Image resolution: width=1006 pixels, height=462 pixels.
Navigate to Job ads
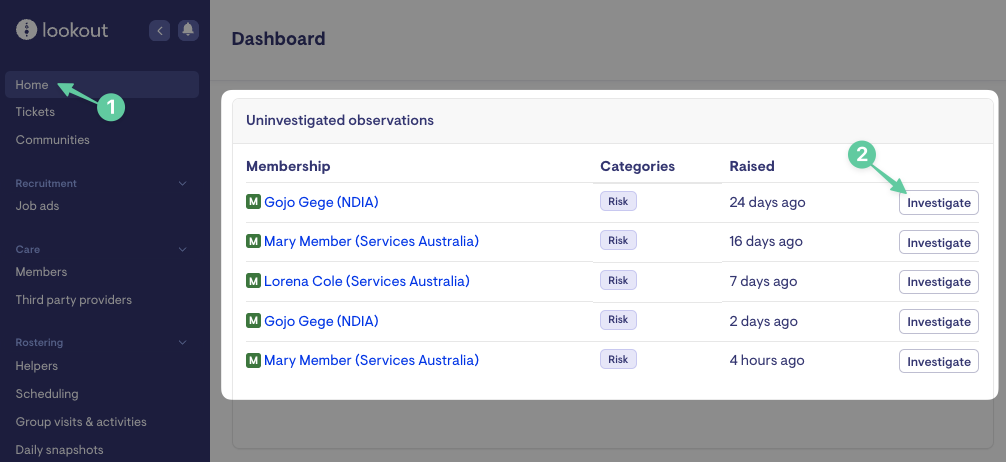coord(37,206)
